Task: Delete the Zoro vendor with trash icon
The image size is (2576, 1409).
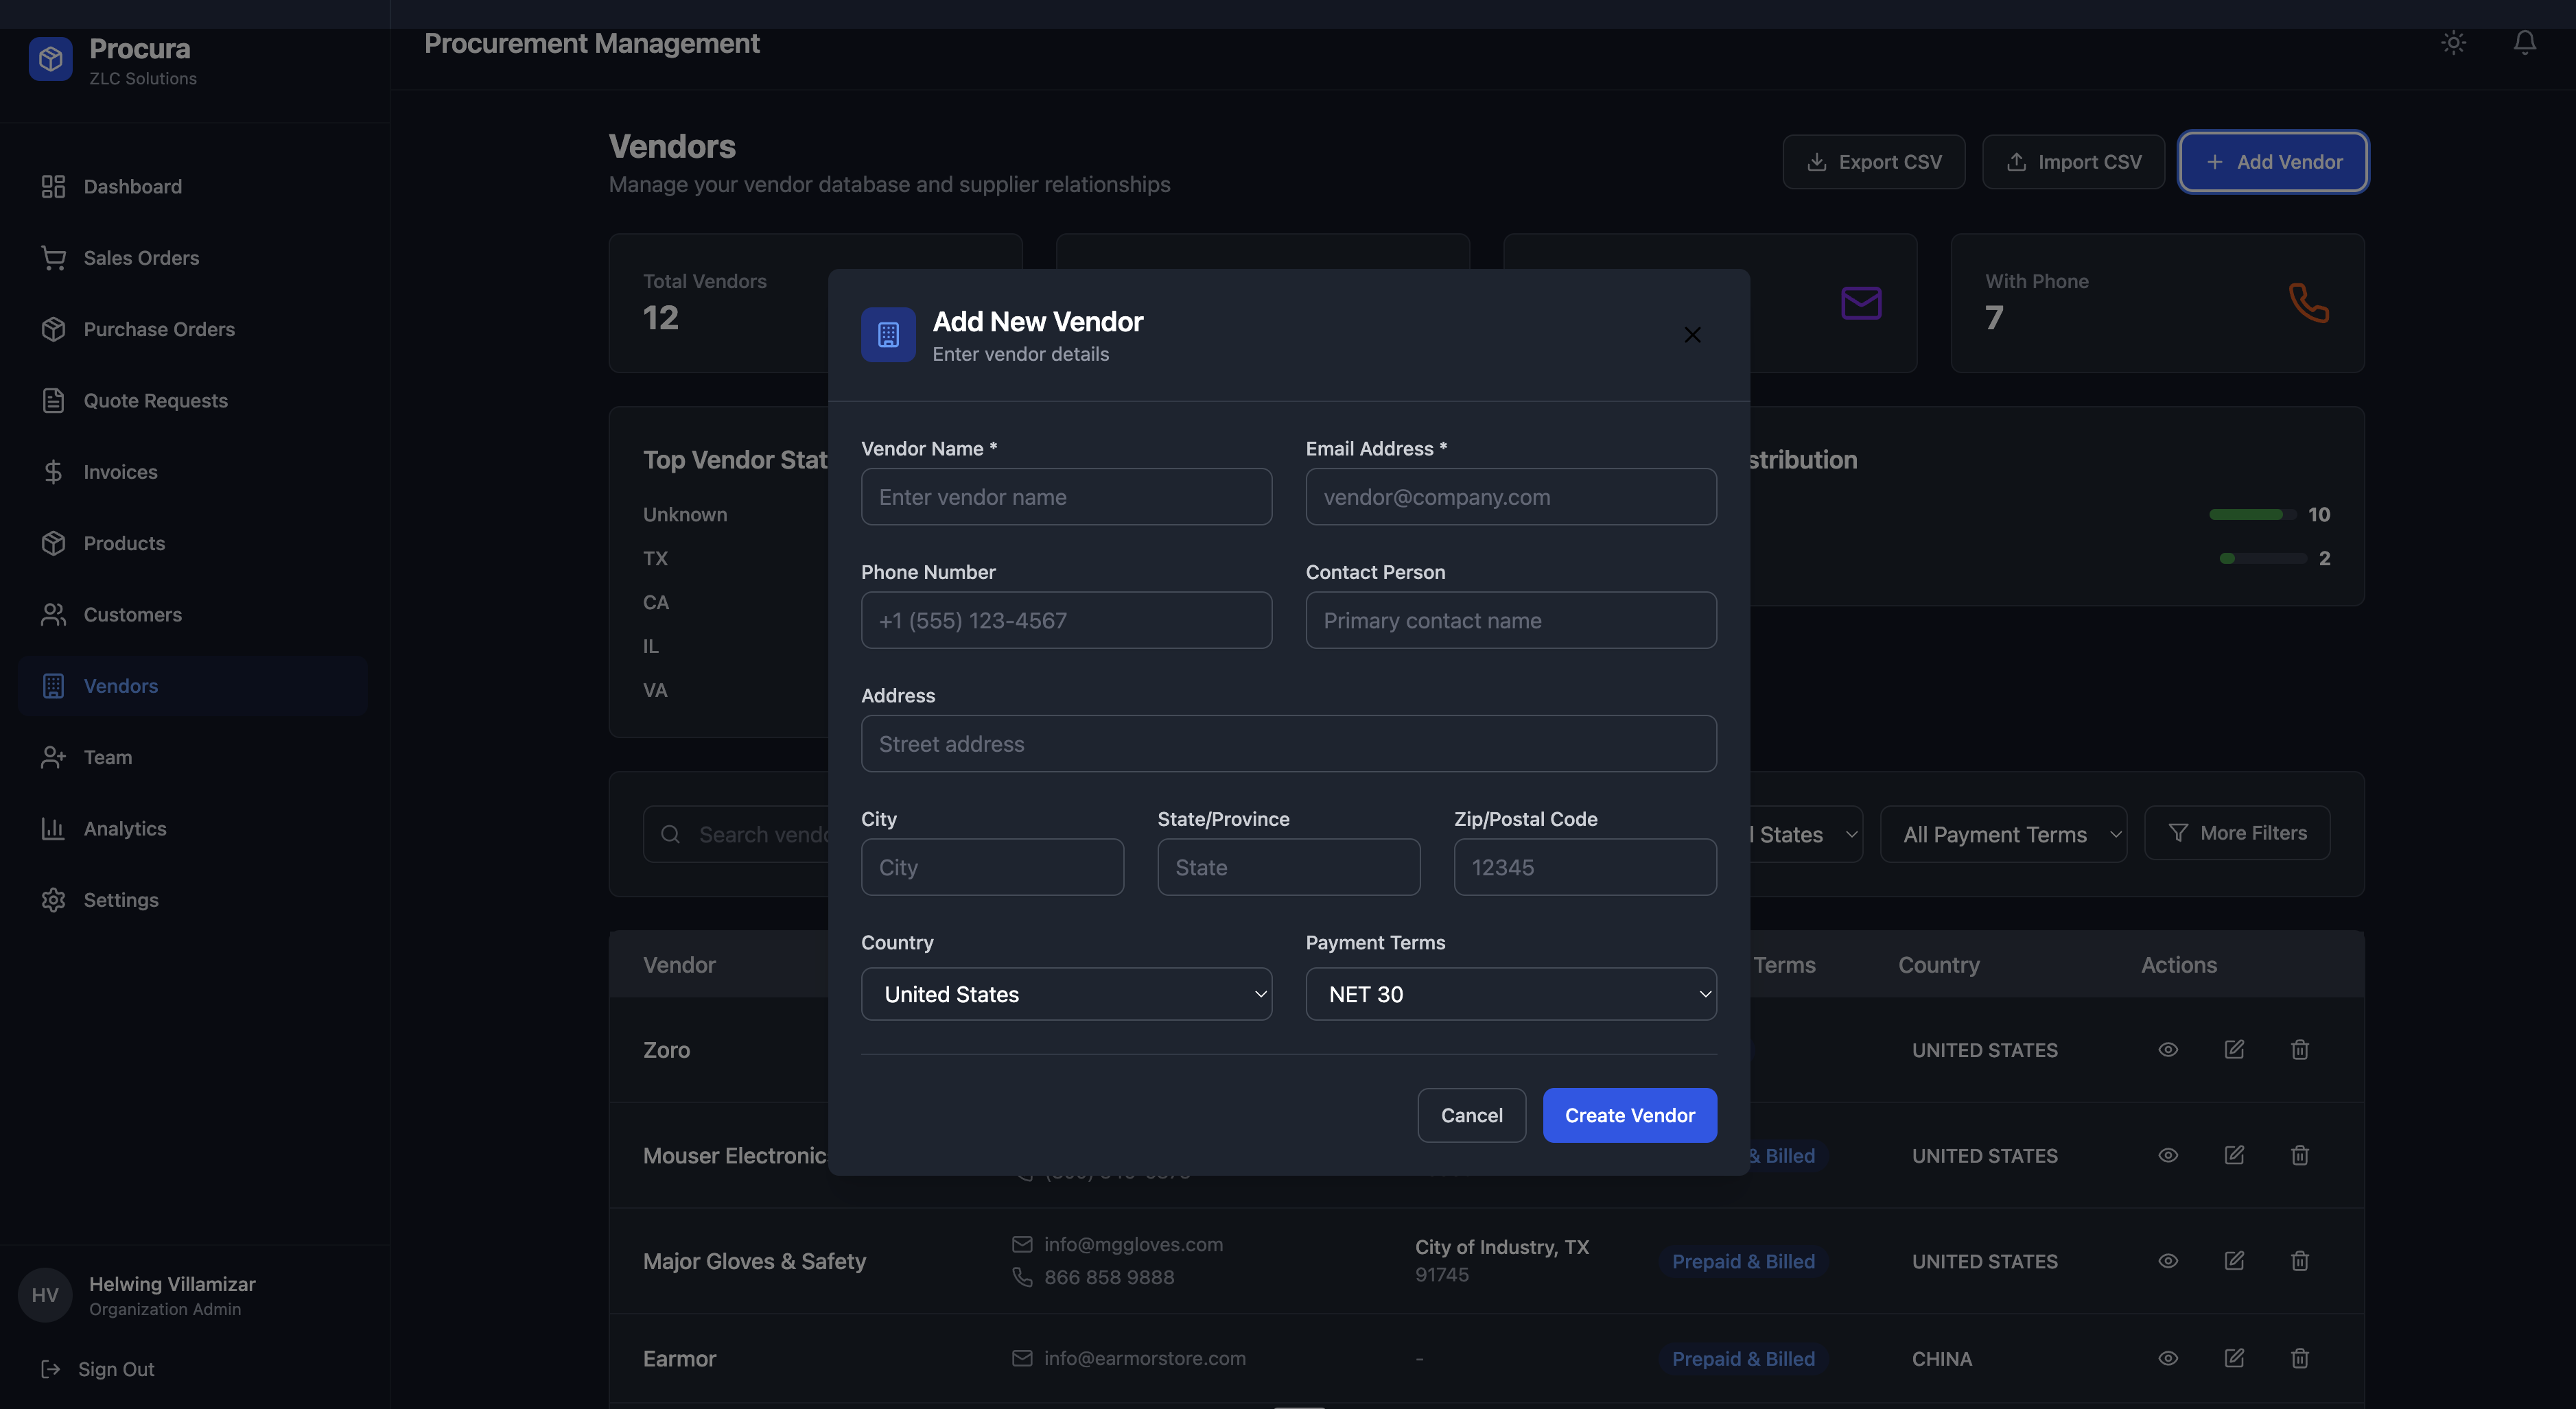Action: click(2299, 1049)
